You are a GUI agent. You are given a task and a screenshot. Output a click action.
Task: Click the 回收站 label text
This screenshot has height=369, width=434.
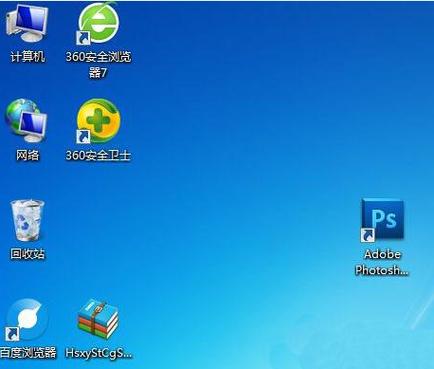coord(27,254)
